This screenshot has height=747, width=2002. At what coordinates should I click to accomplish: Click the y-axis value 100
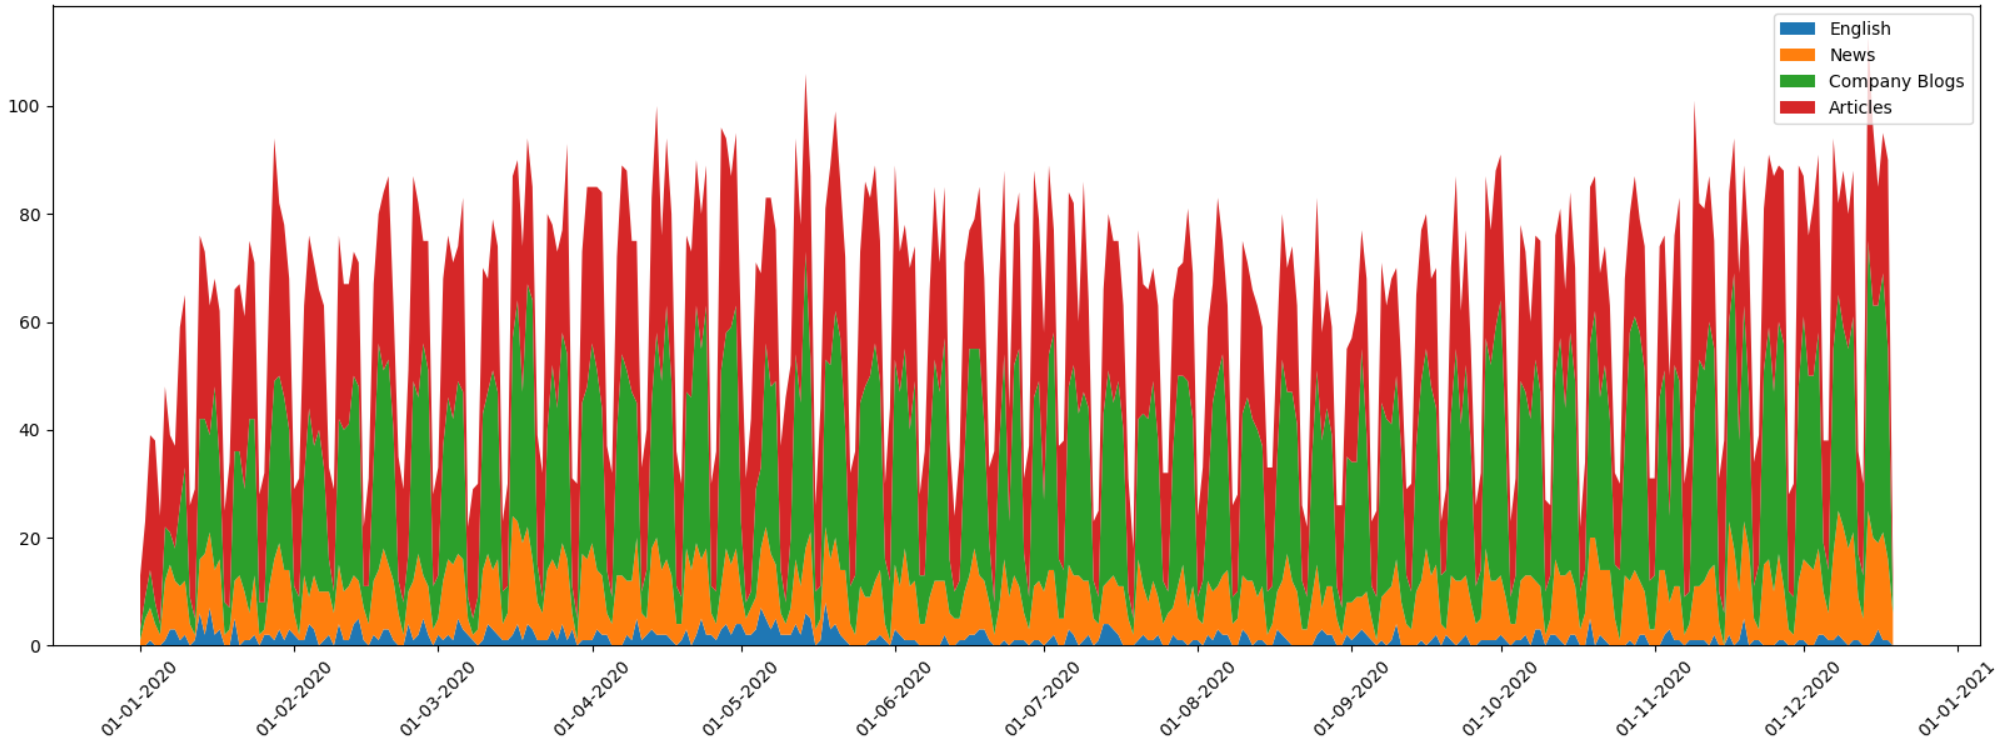pyautogui.click(x=25, y=107)
